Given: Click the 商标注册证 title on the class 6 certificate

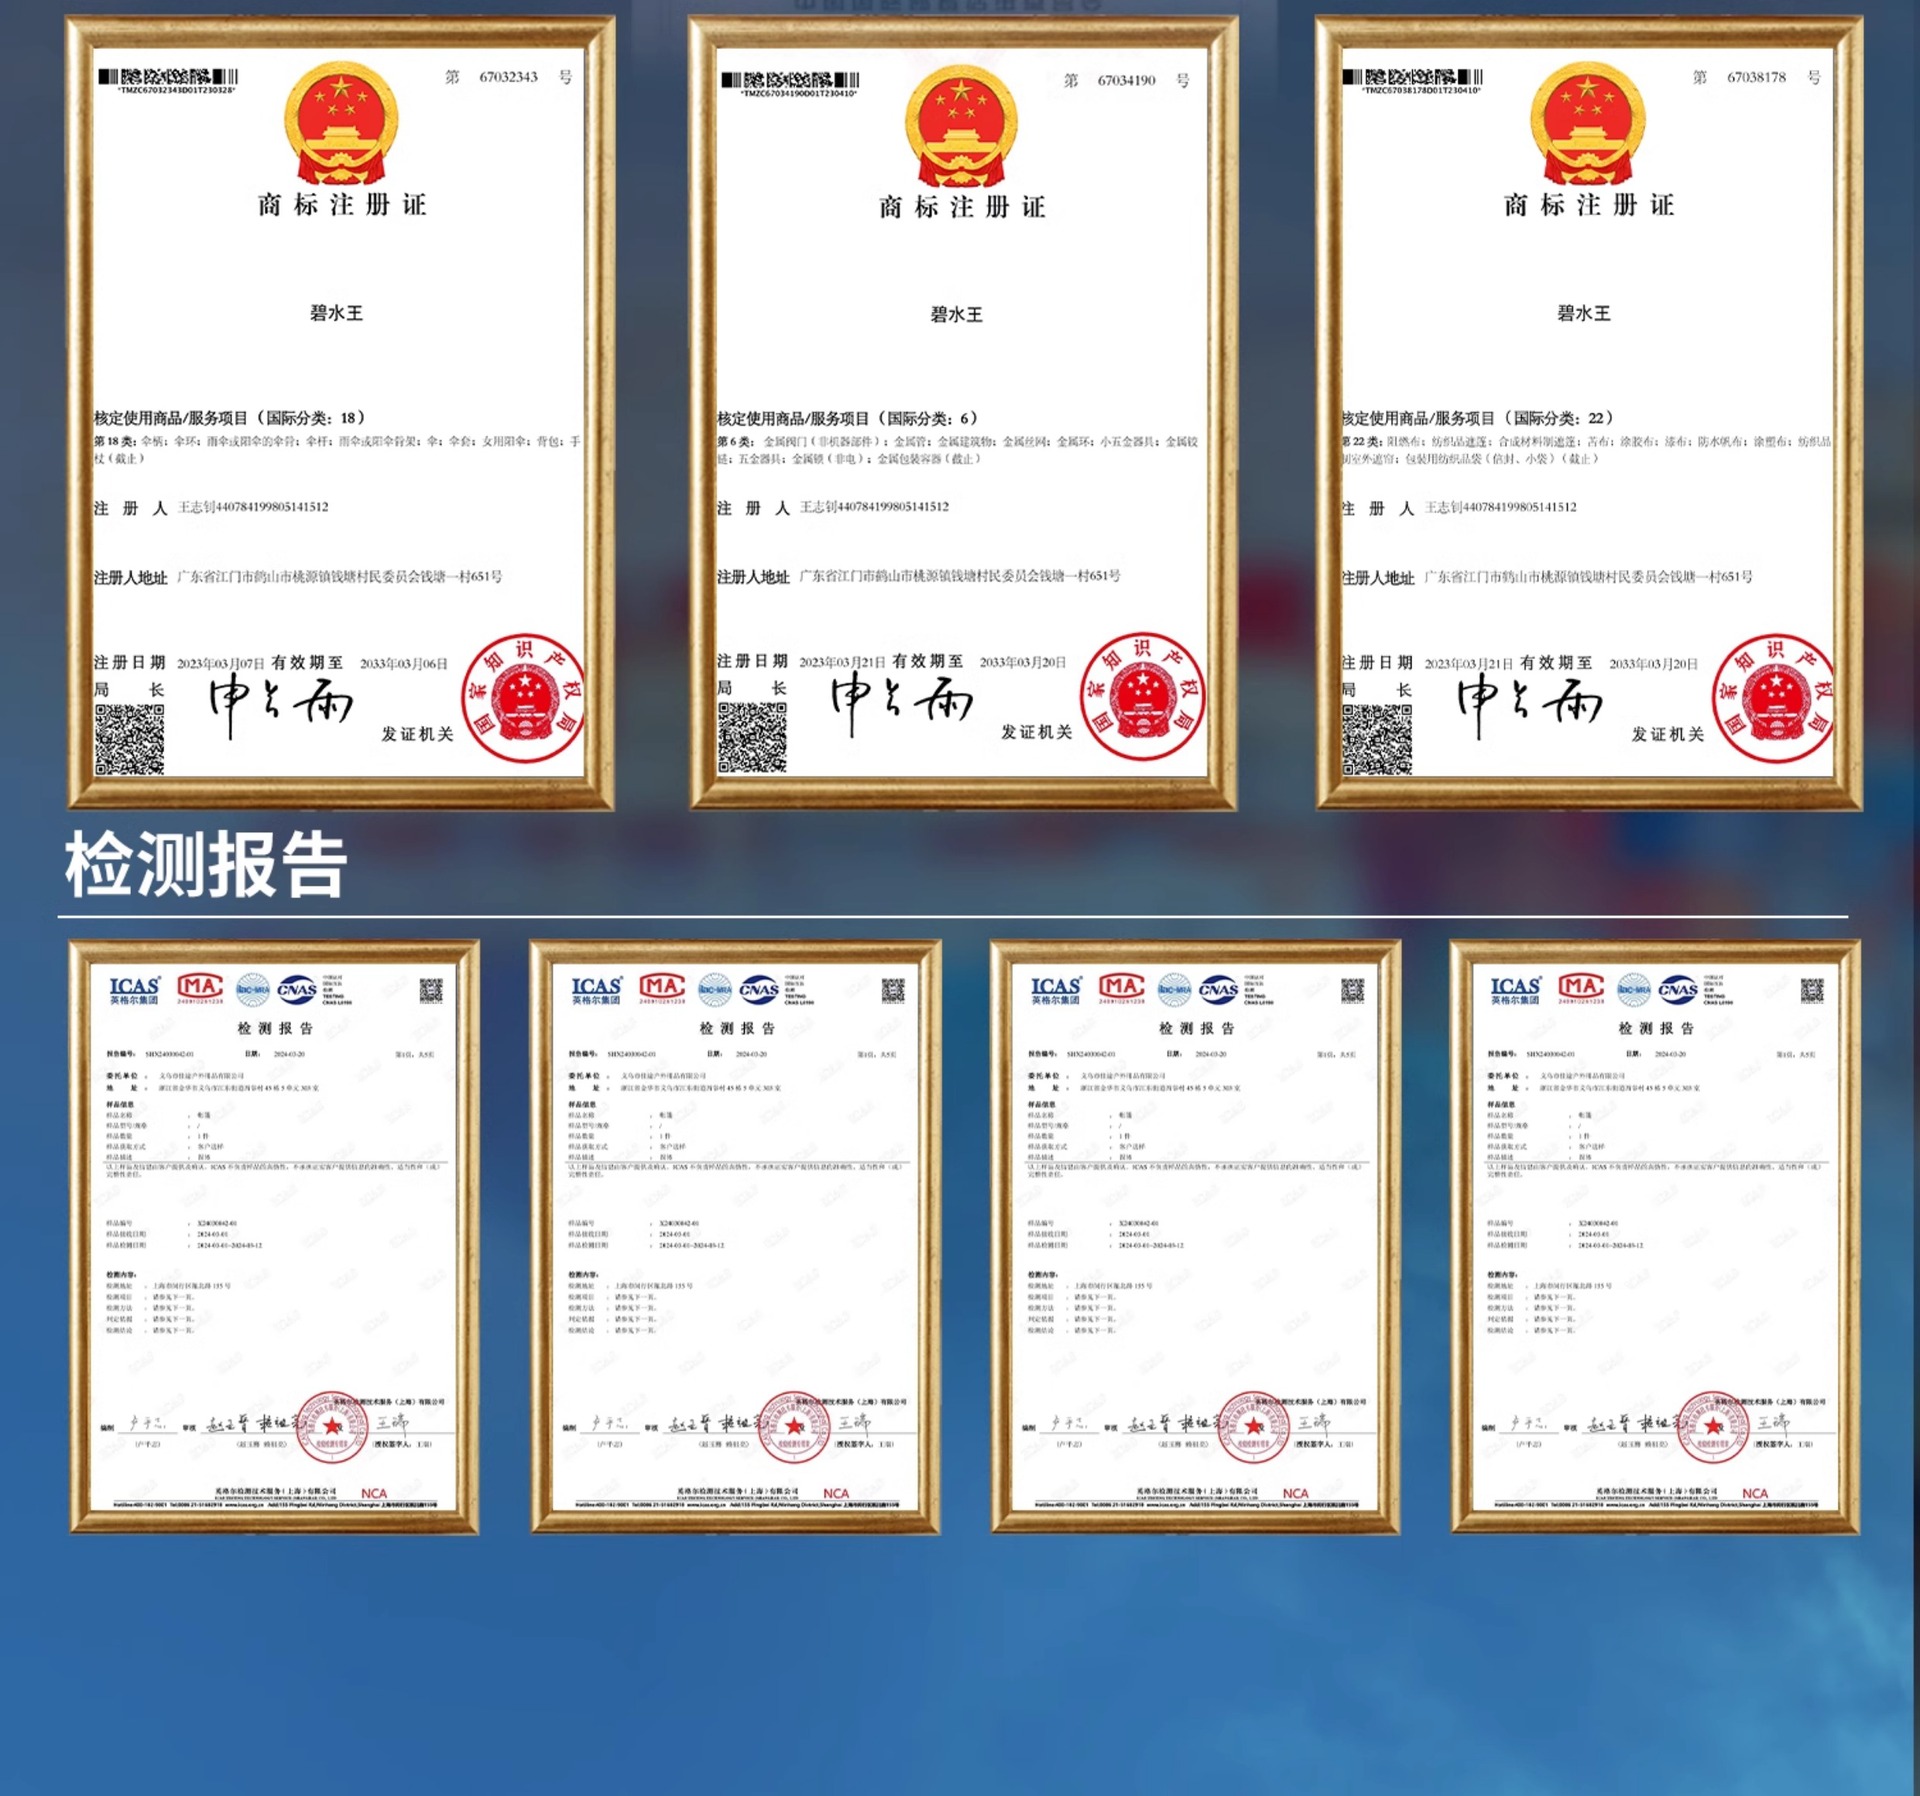Looking at the screenshot, I should coord(962,207).
